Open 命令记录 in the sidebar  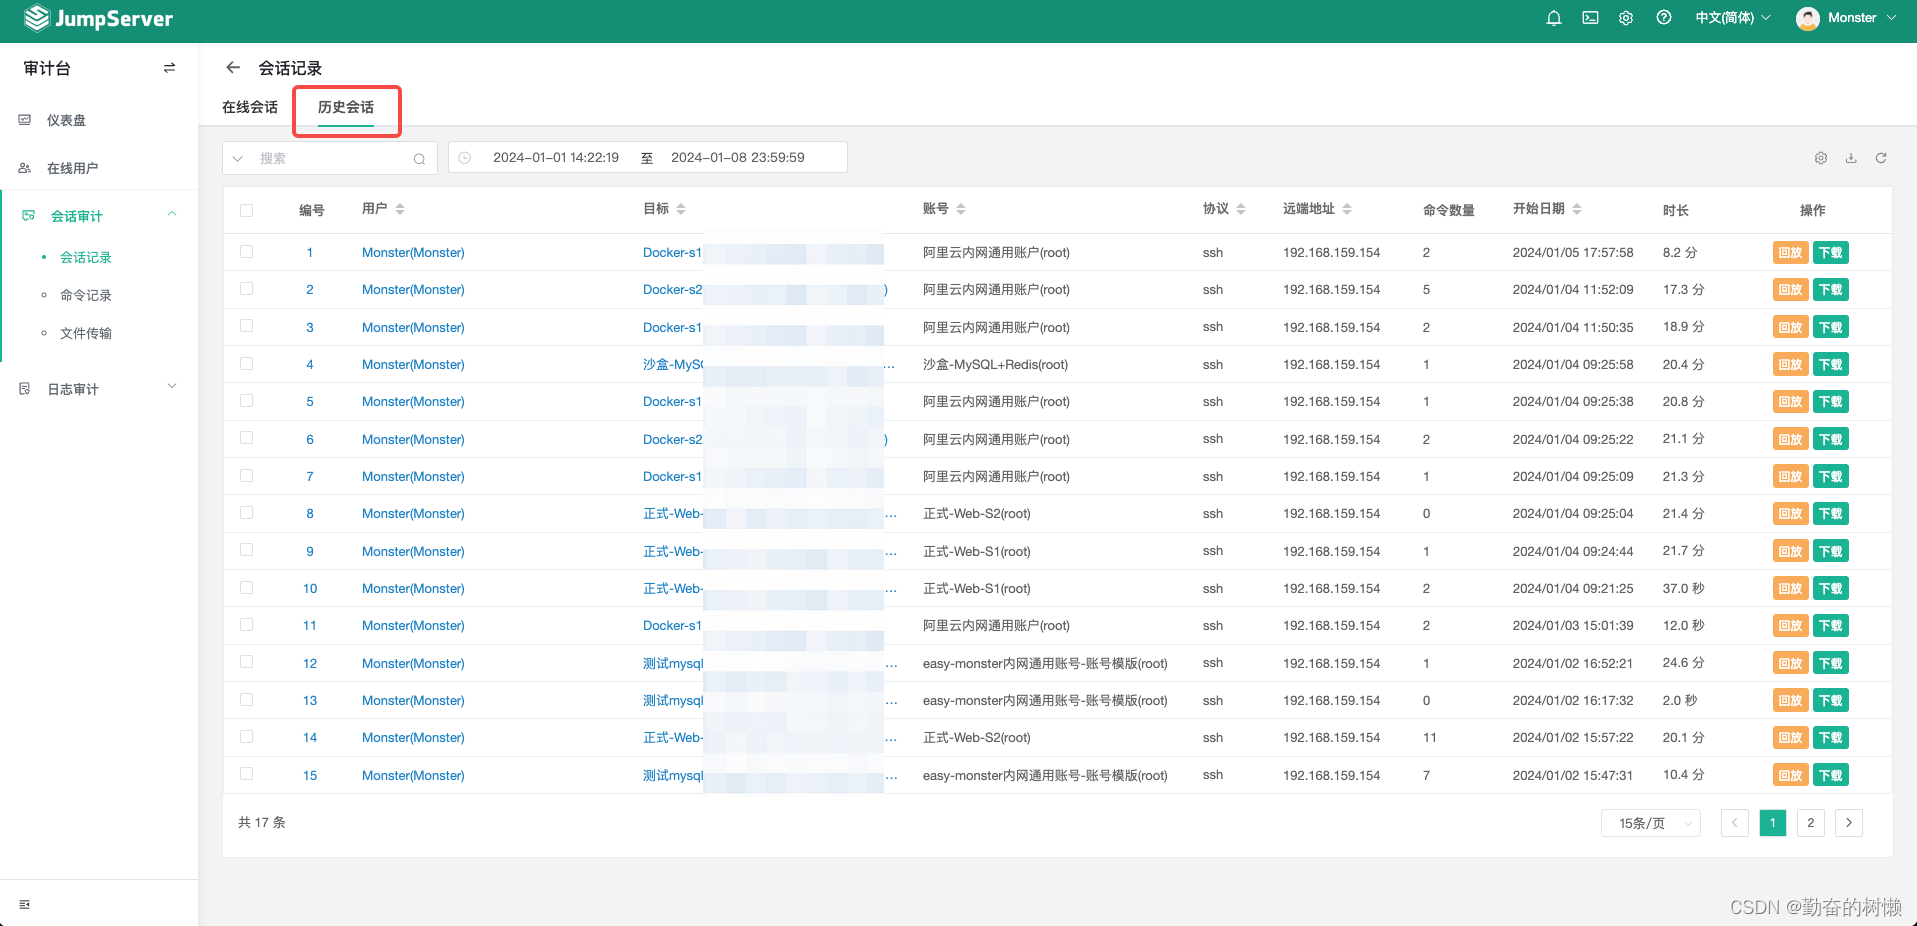pyautogui.click(x=86, y=295)
